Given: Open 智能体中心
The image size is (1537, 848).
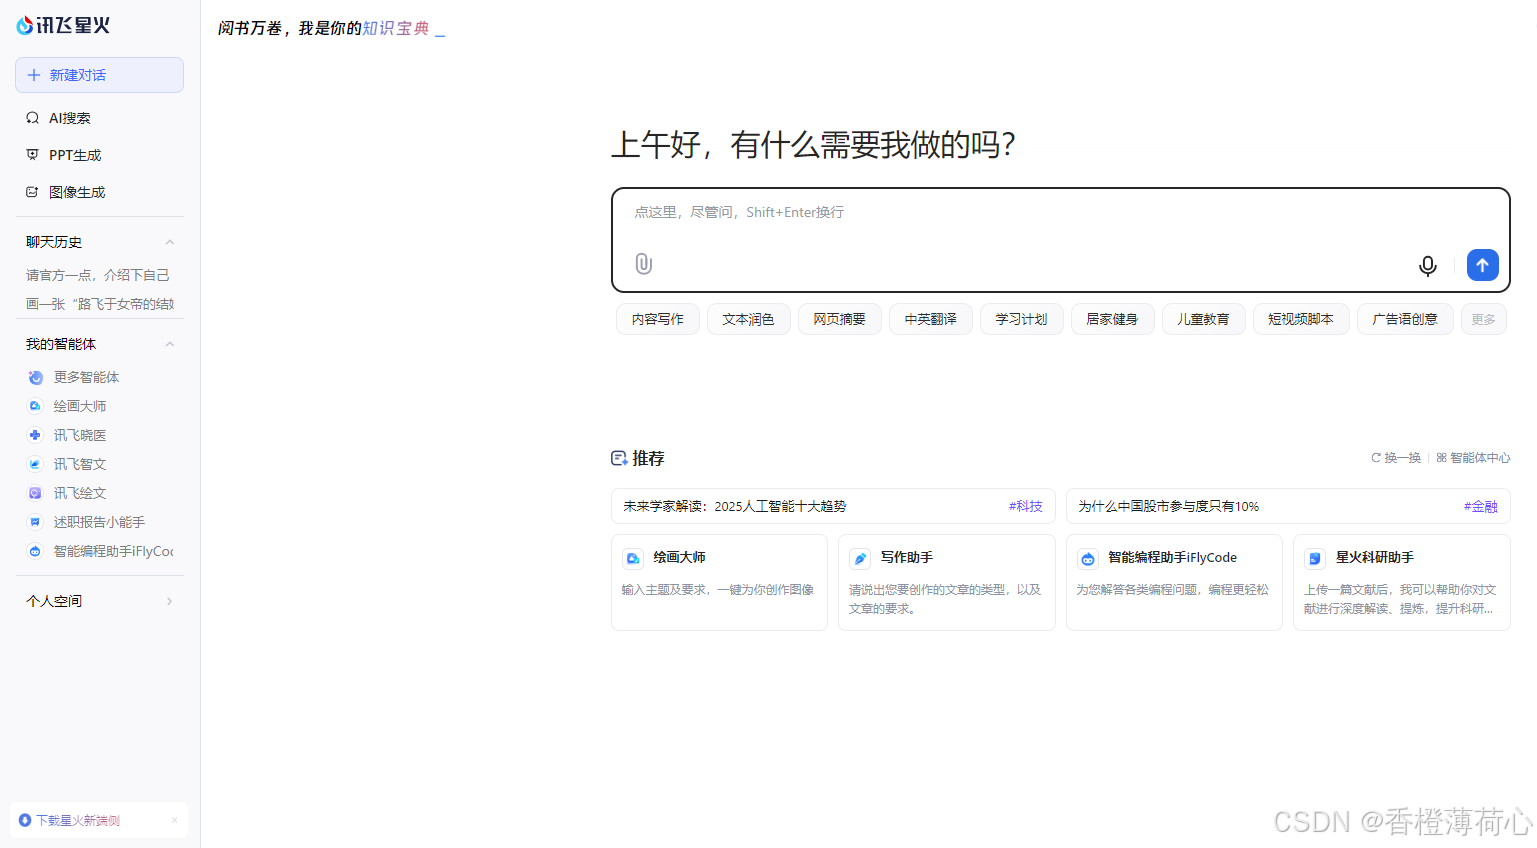Looking at the screenshot, I should coord(1473,458).
